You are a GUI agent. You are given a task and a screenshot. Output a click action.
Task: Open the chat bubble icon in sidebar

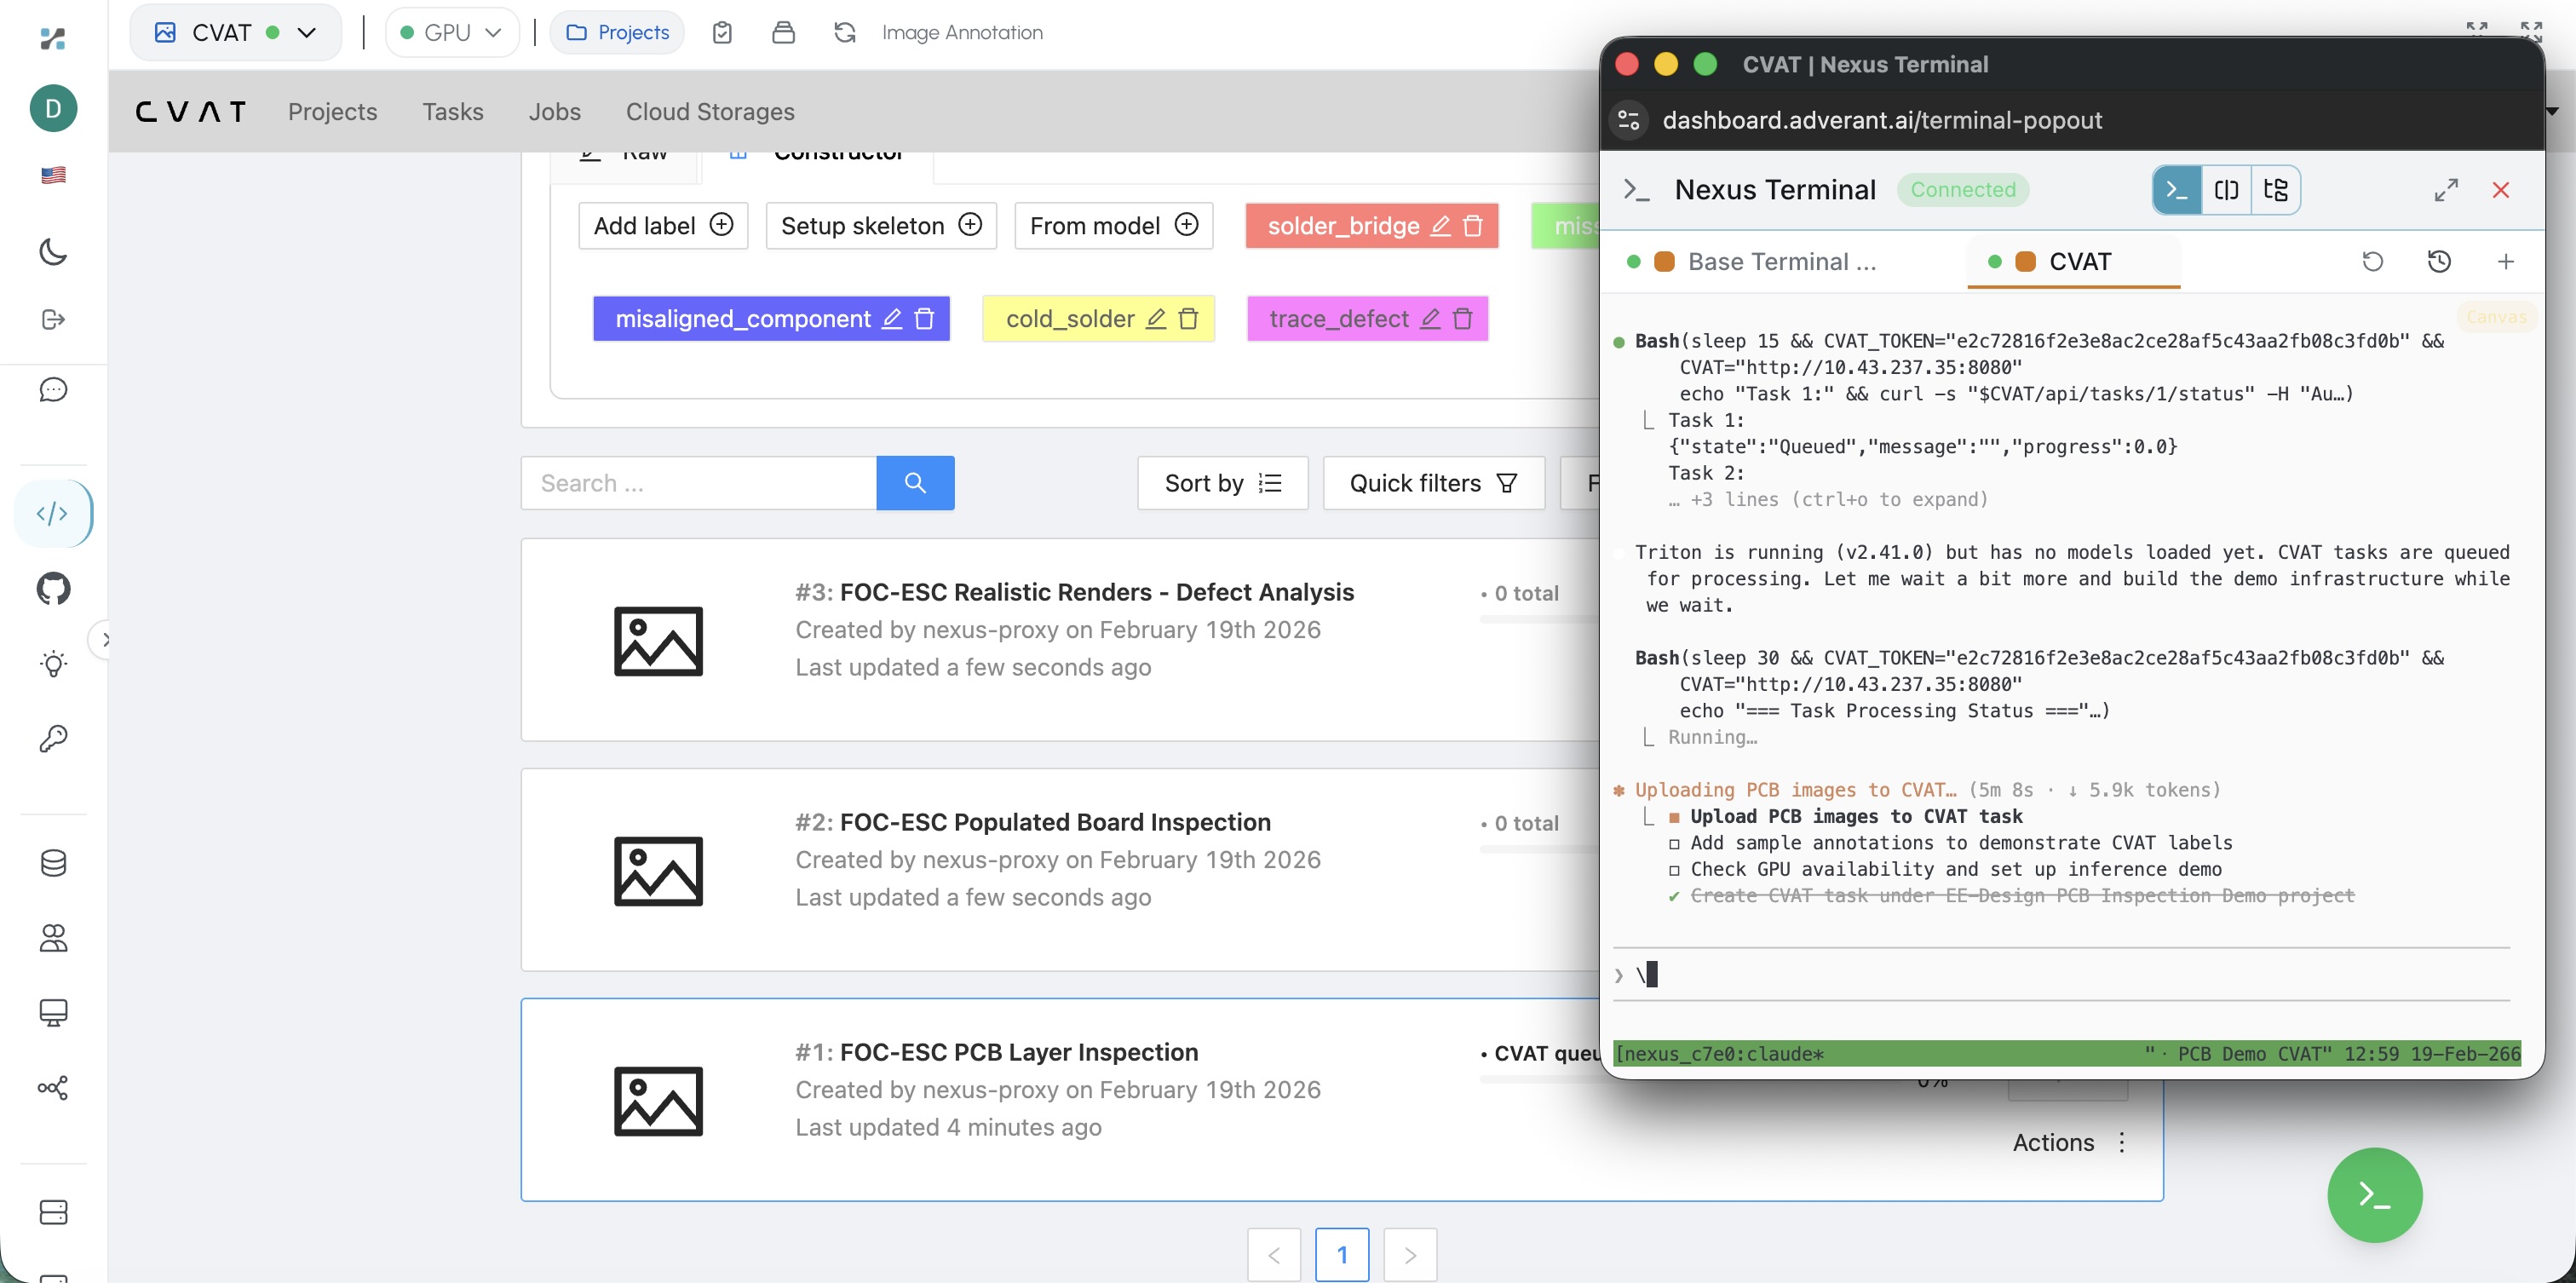[53, 389]
